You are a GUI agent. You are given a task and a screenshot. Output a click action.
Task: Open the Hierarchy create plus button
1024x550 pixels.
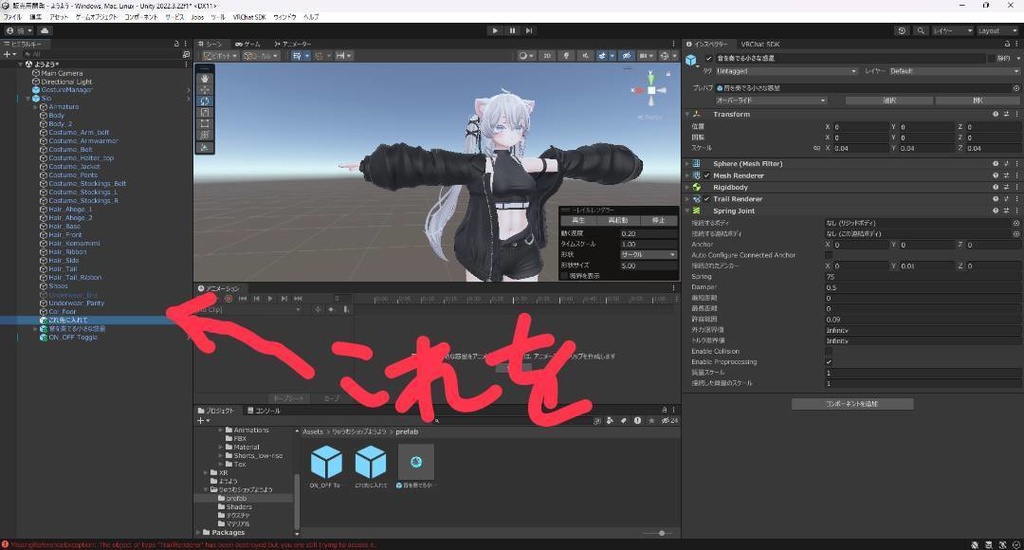[8, 54]
